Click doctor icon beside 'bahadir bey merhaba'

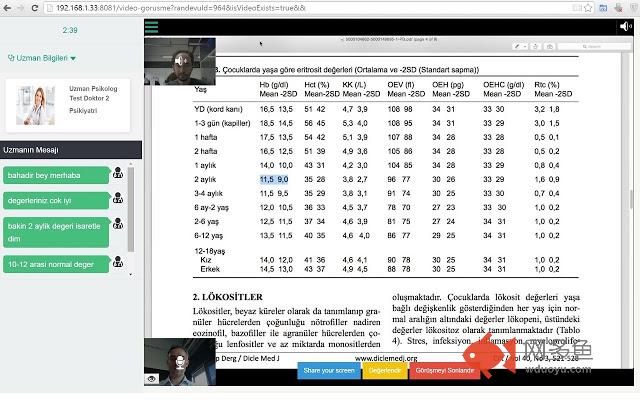pos(118,174)
